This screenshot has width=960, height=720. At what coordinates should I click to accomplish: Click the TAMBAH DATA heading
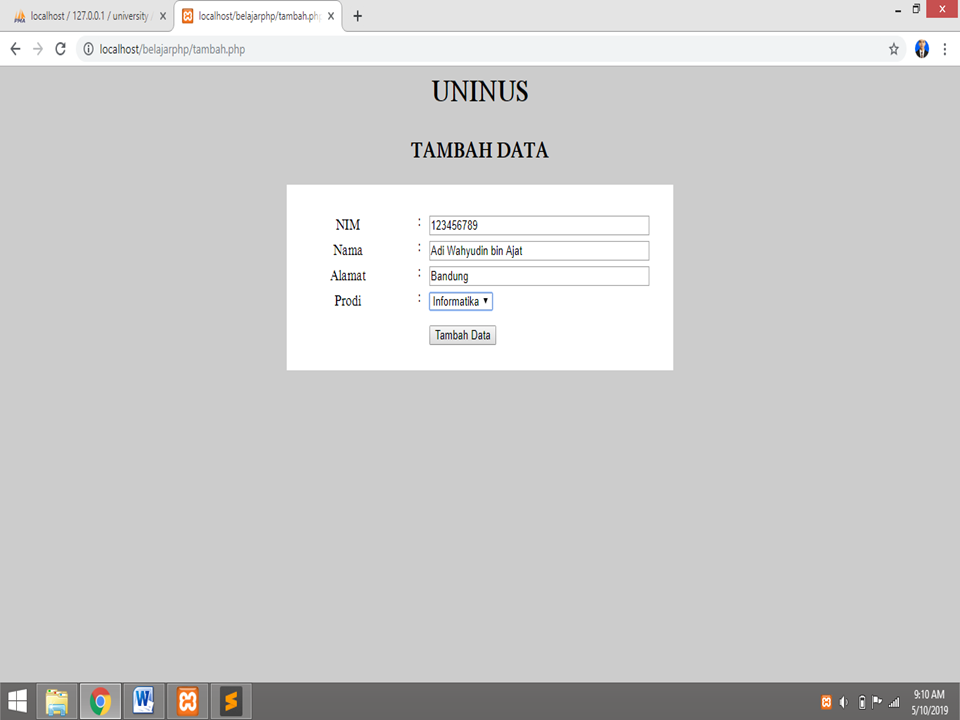tap(479, 150)
